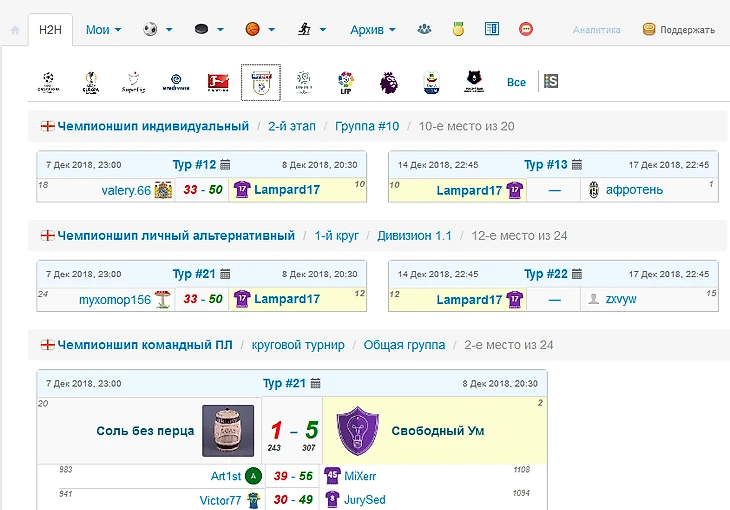The width and height of the screenshot is (730, 510).
Task: Open the Архив dropdown menu
Action: coord(373,30)
